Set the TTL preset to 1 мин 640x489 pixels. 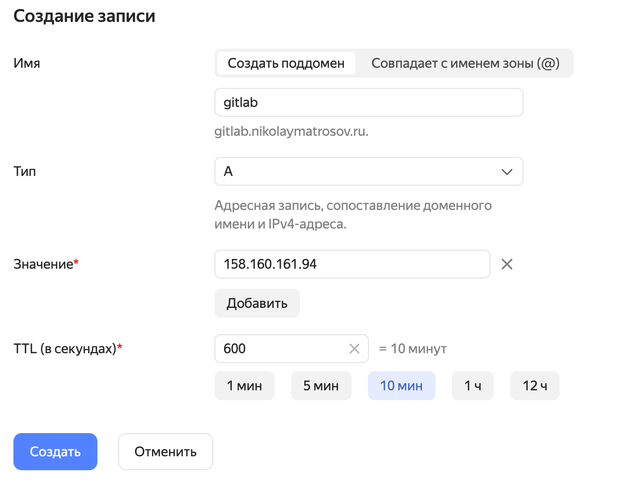tap(244, 386)
